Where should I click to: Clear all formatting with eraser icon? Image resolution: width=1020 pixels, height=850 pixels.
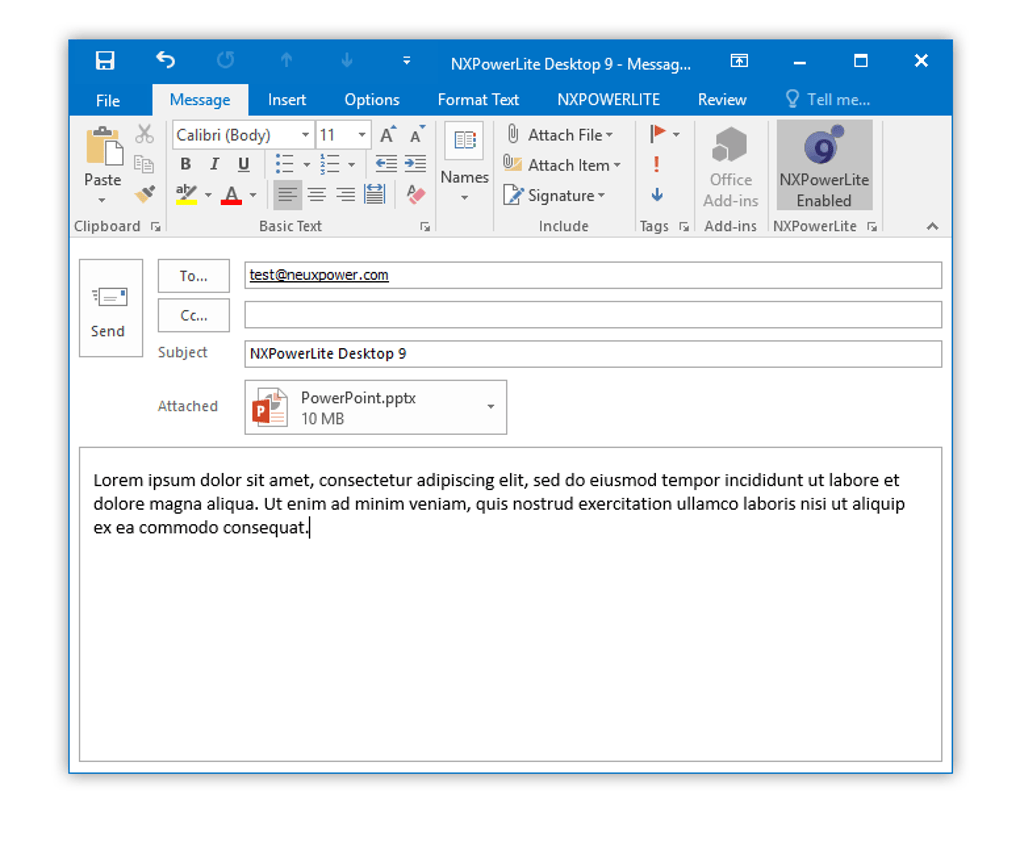[416, 194]
